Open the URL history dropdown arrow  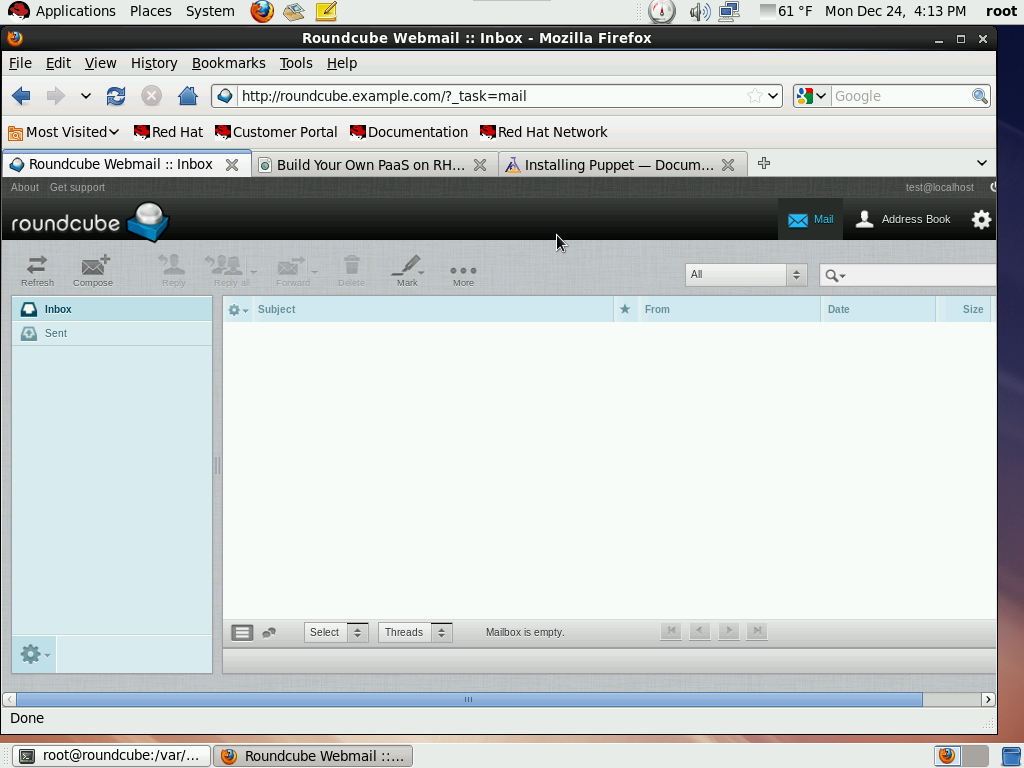(773, 96)
